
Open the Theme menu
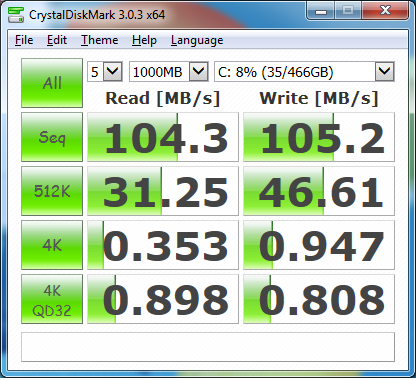click(x=100, y=40)
